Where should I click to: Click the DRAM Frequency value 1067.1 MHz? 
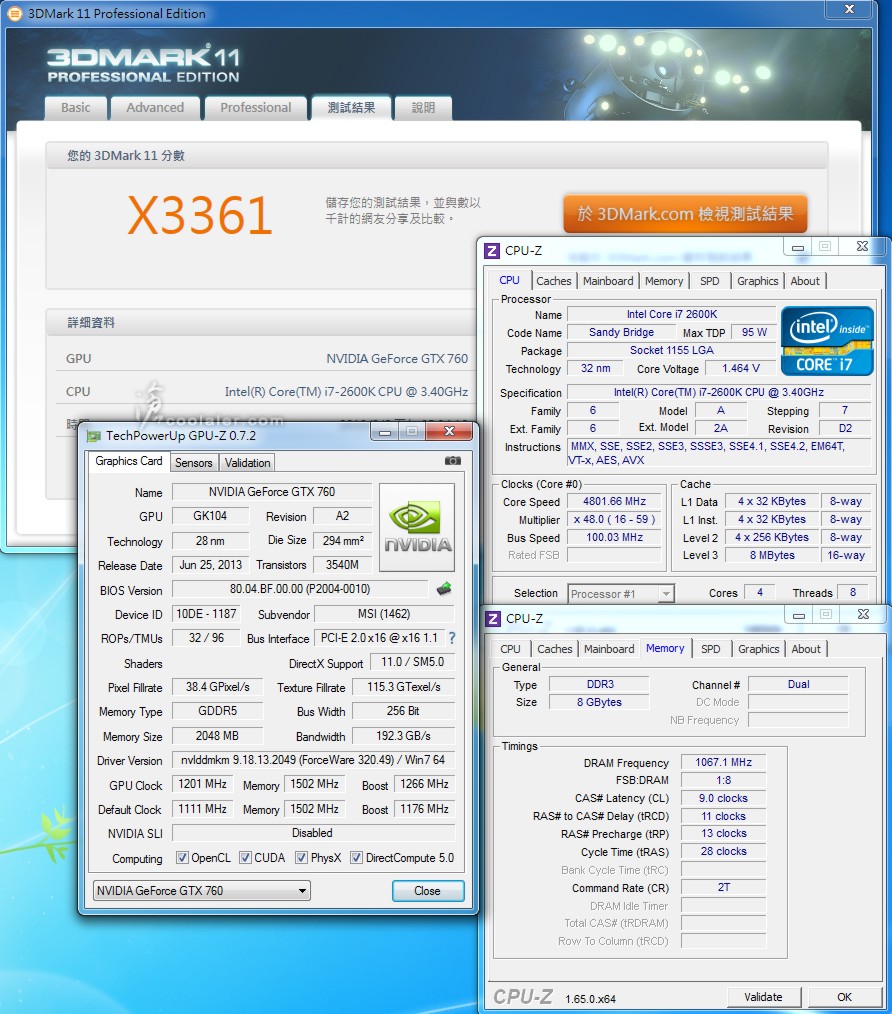(x=724, y=762)
